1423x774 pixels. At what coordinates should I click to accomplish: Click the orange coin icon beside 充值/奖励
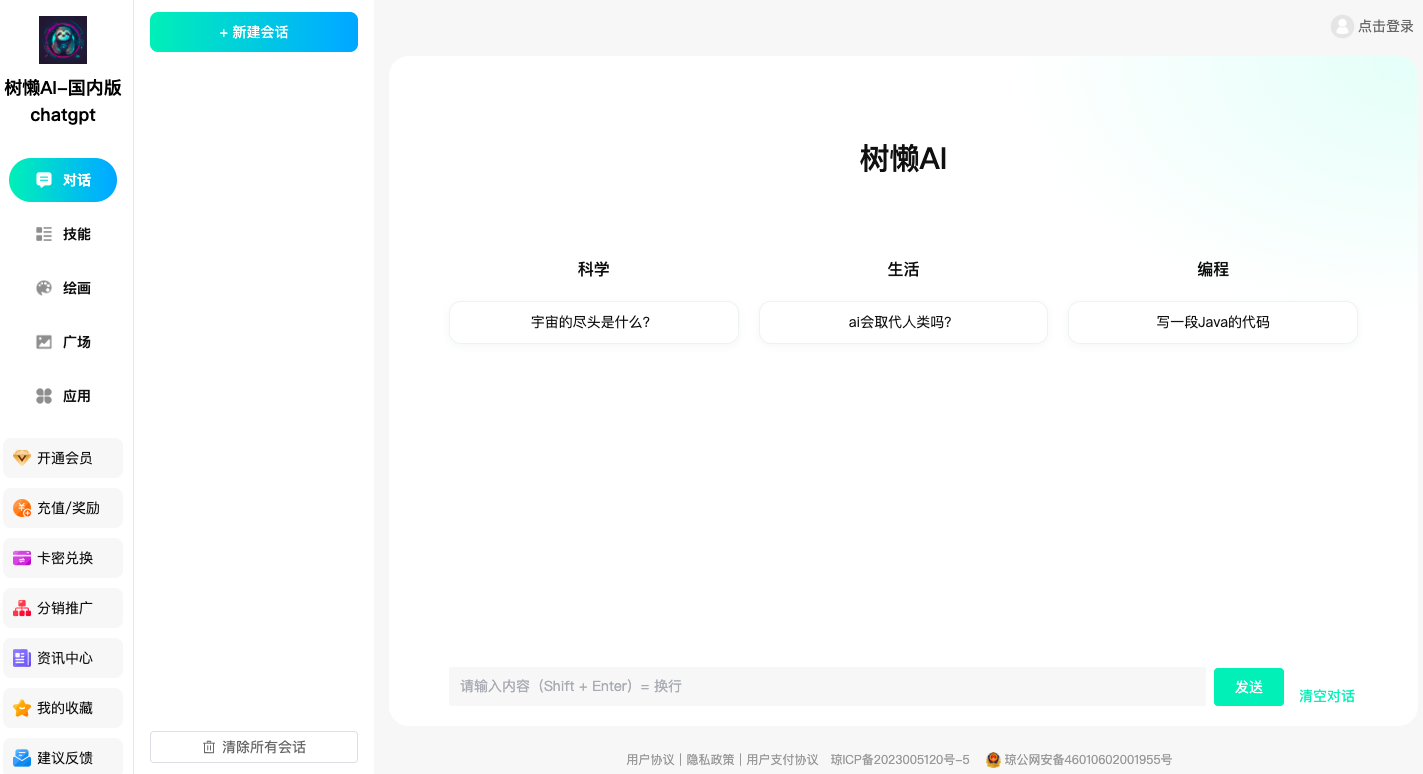click(22, 508)
